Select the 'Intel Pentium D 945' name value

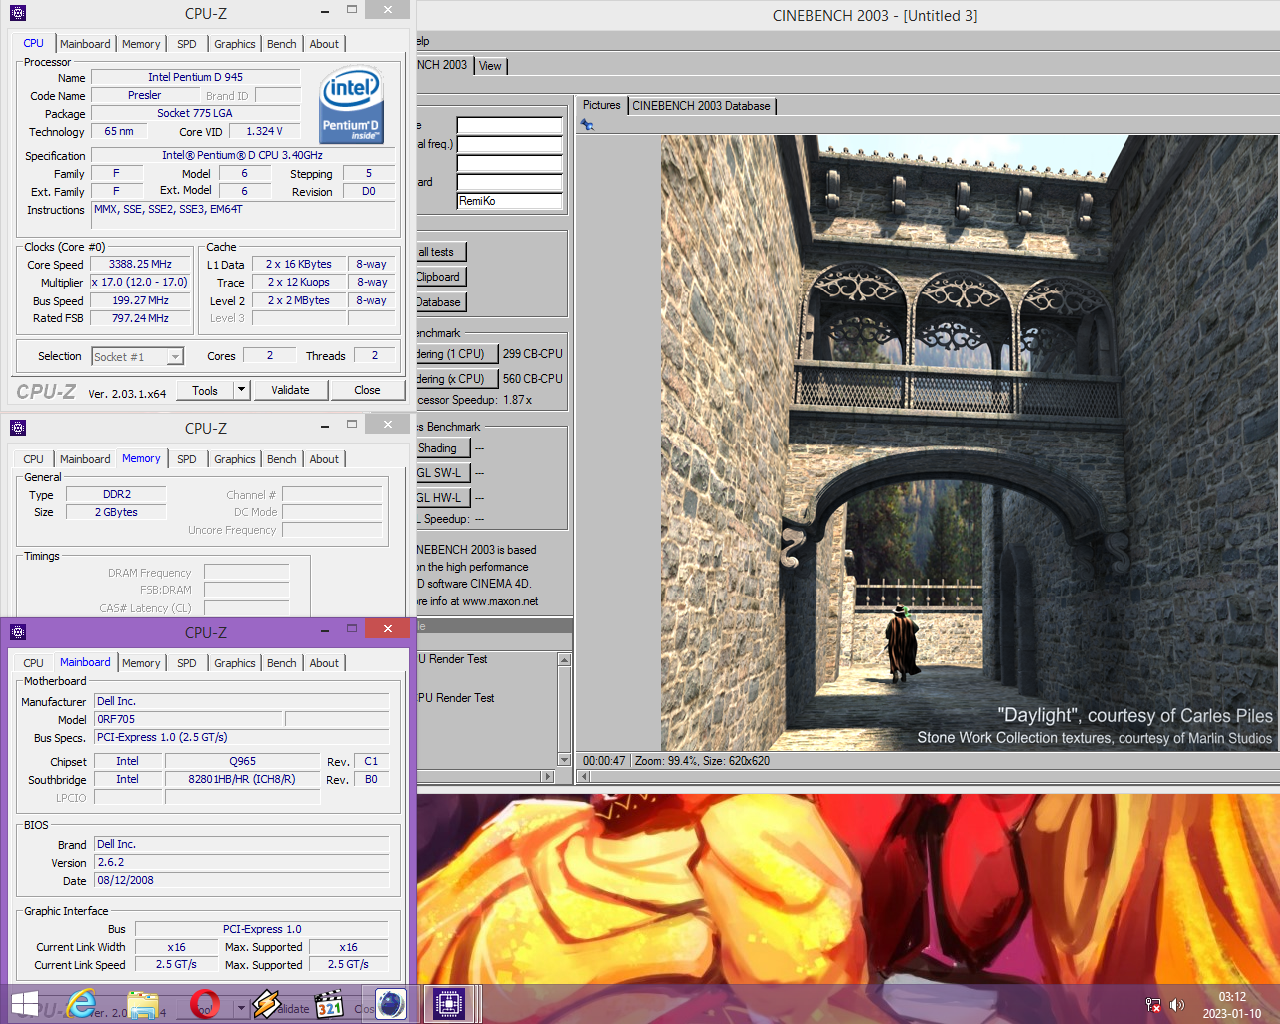196,77
